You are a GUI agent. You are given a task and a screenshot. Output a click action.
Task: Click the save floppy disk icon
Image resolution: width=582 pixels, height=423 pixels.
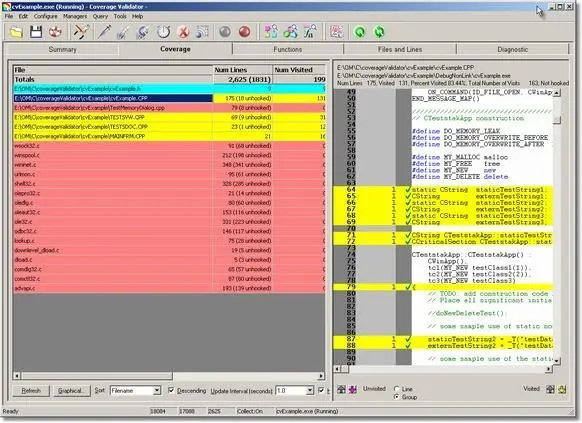(36, 32)
